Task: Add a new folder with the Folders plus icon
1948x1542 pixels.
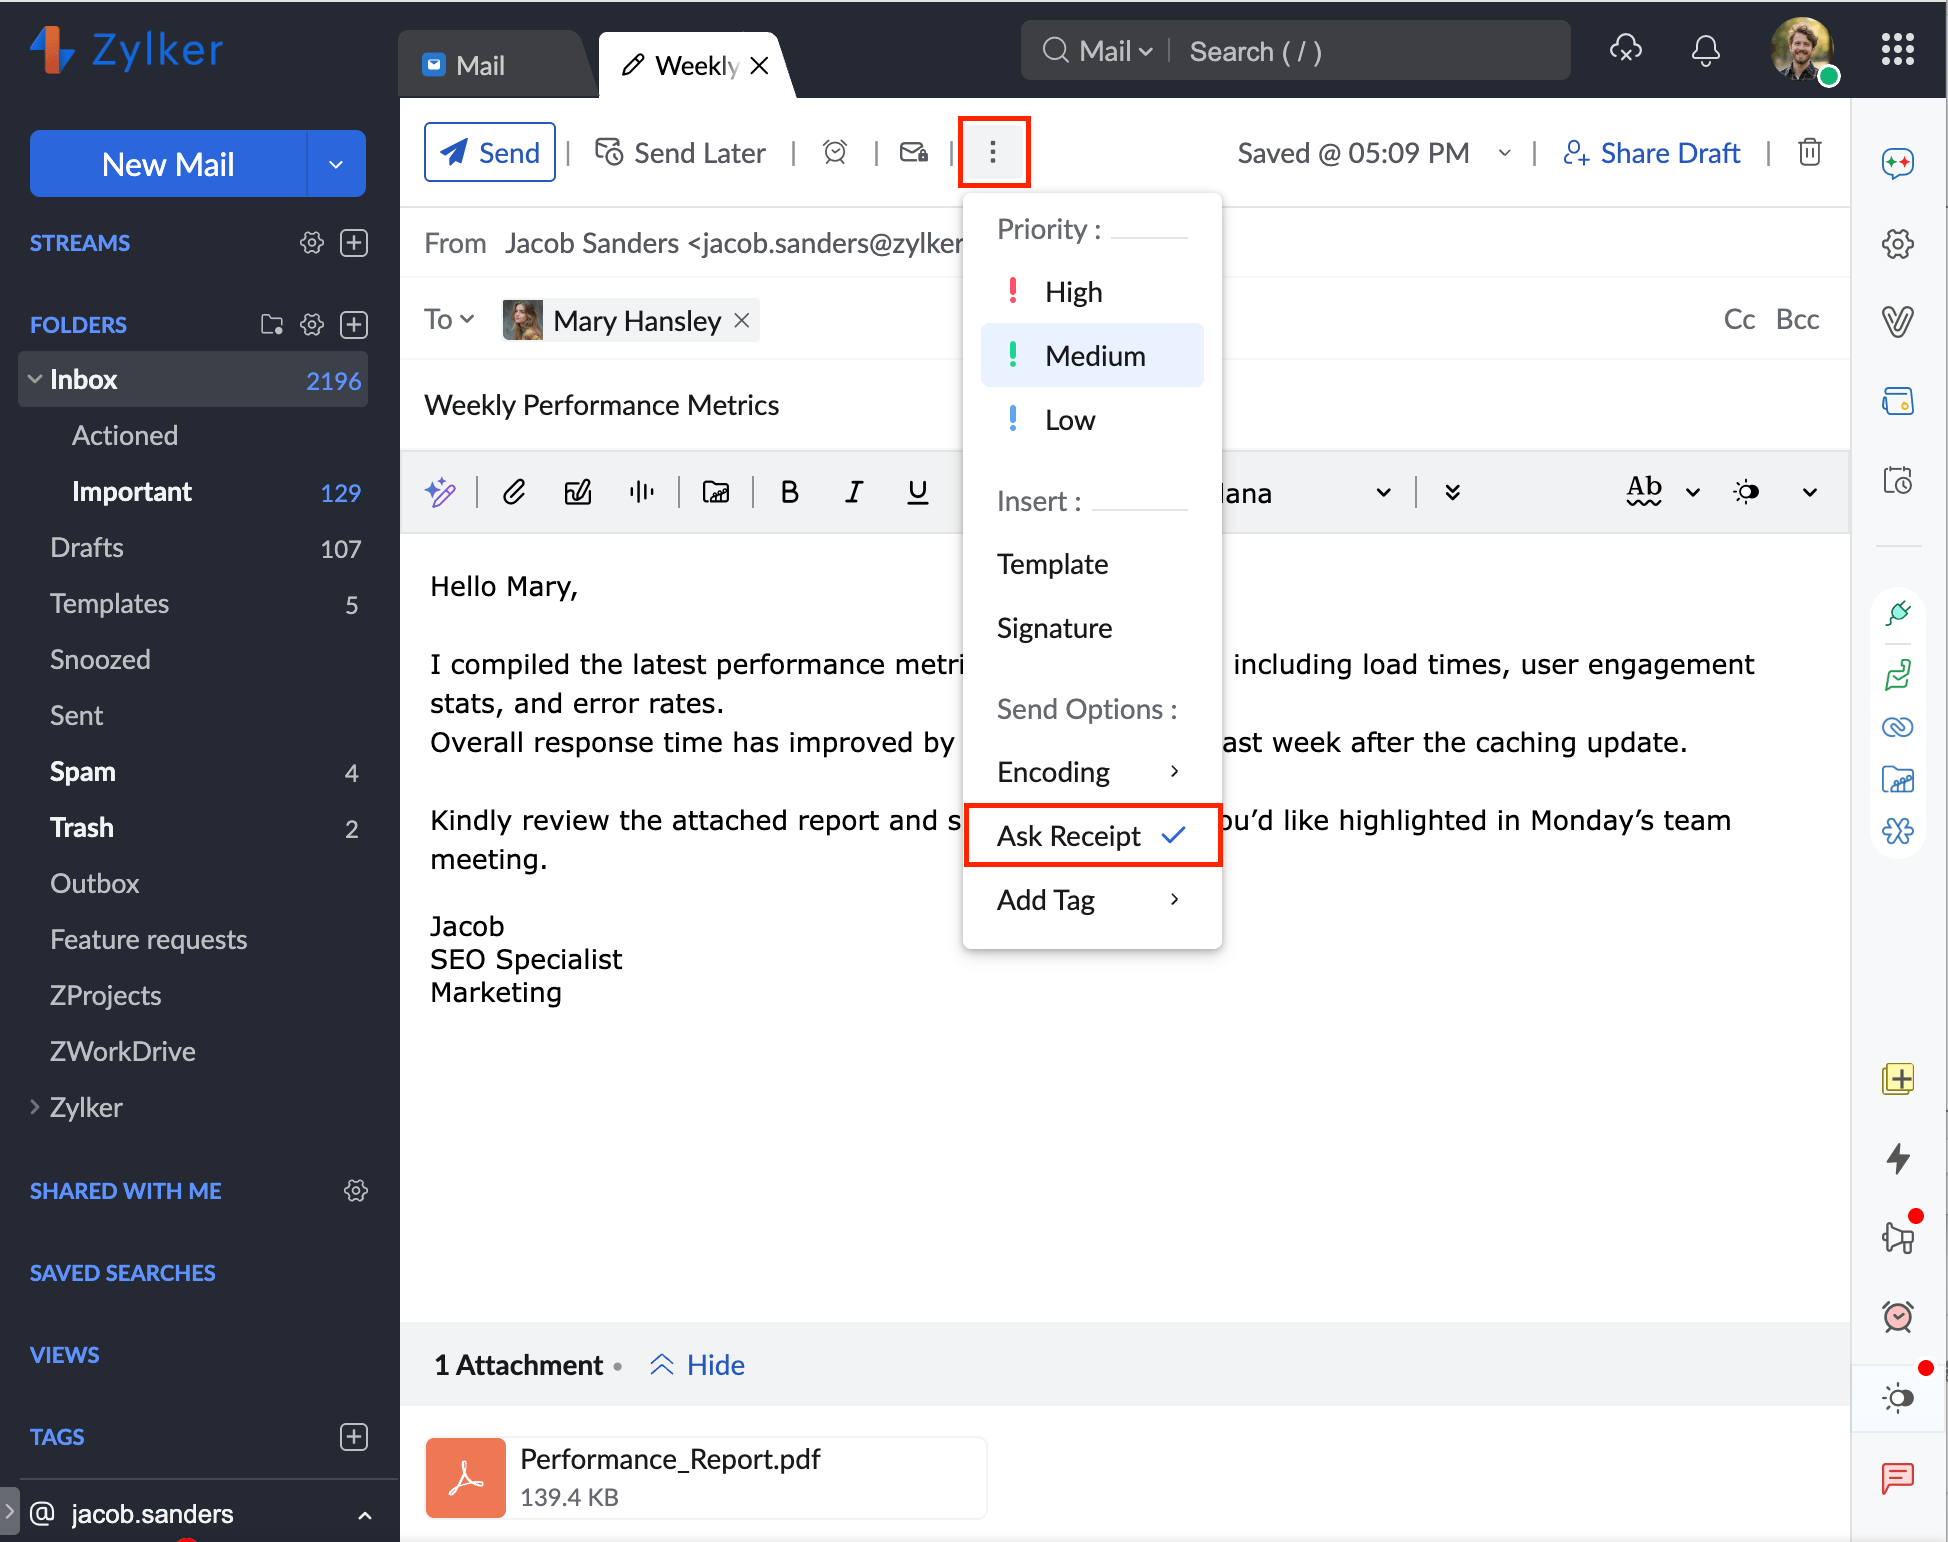Action: pos(354,325)
